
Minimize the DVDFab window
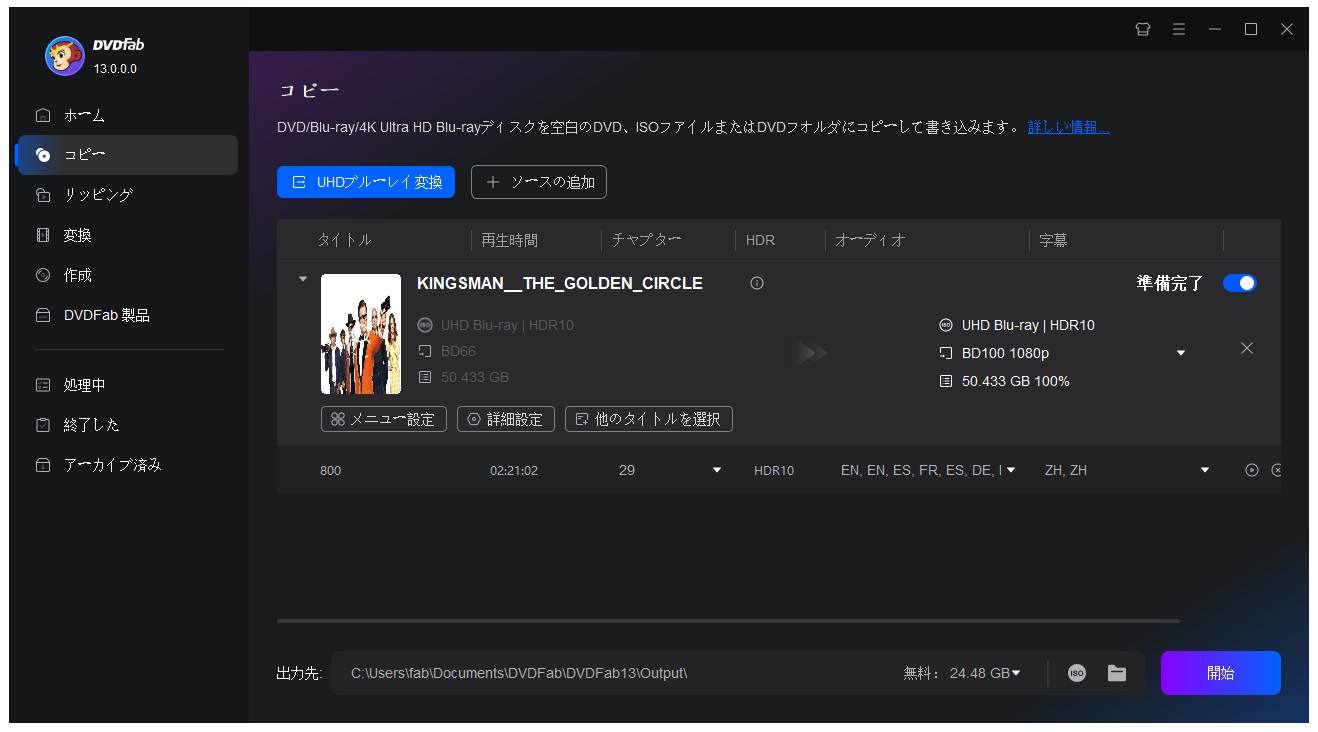click(x=1215, y=29)
